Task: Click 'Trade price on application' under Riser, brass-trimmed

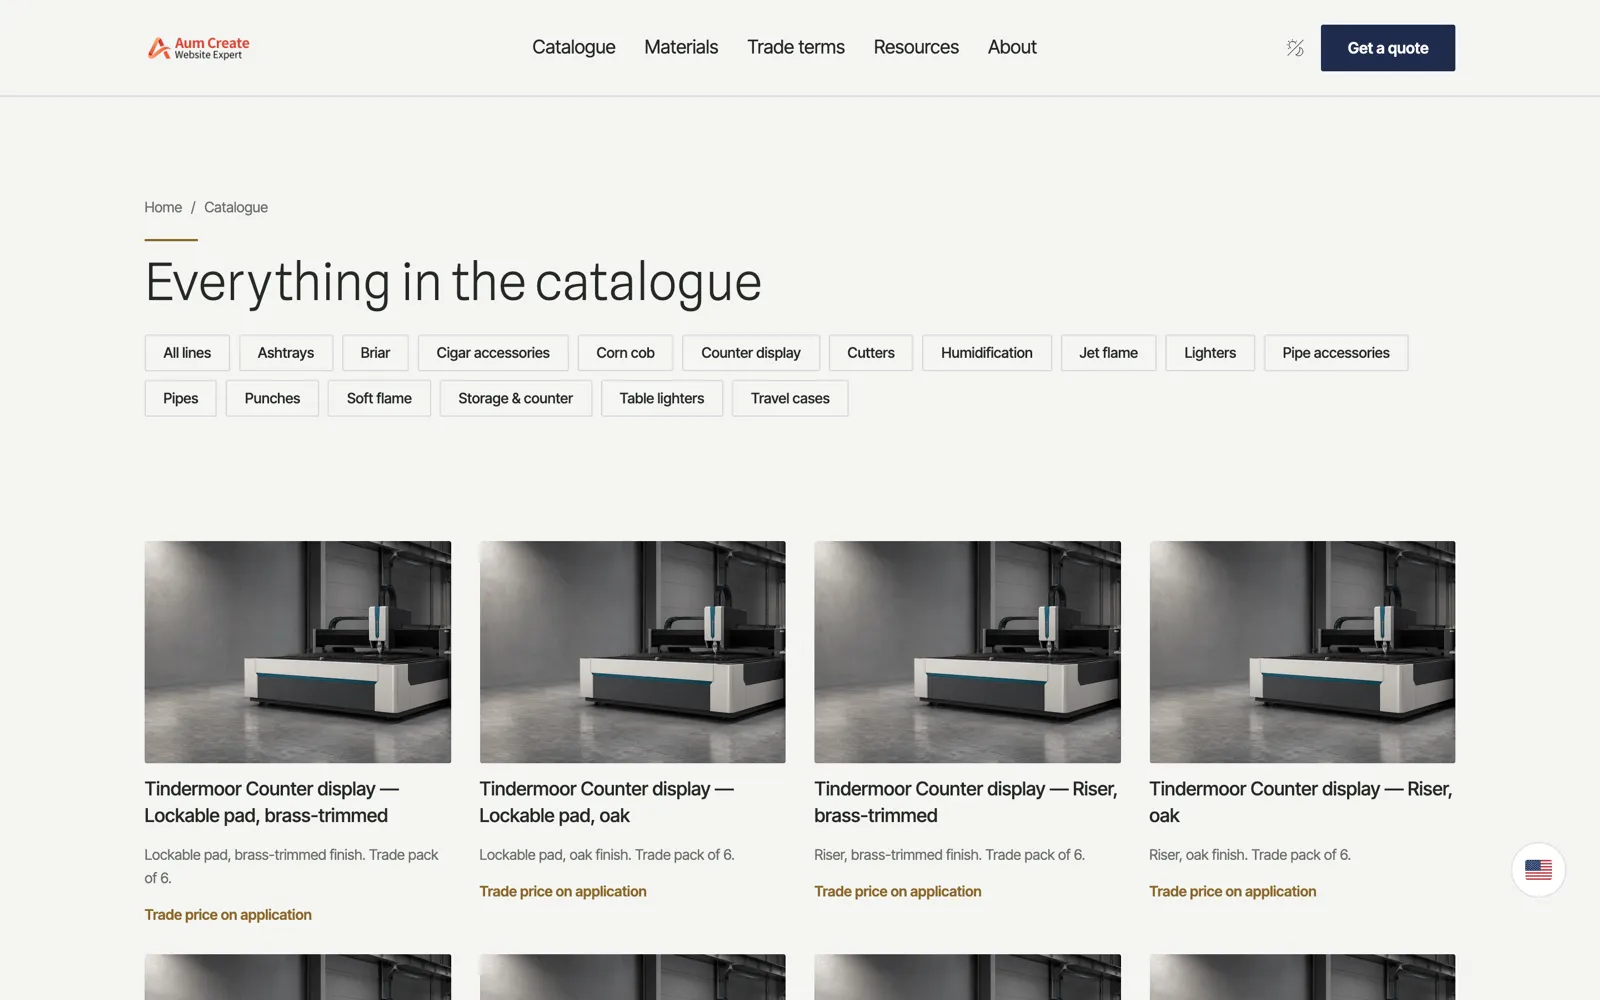Action: point(898,891)
